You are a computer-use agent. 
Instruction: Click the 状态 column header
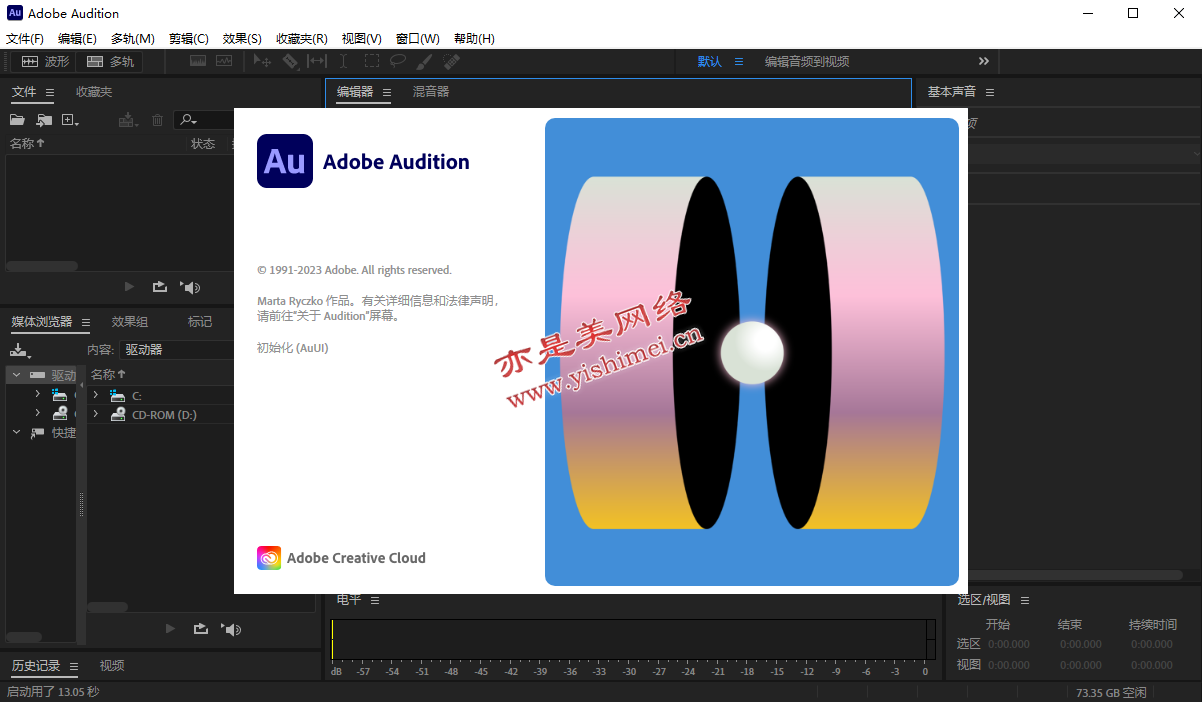(x=203, y=144)
